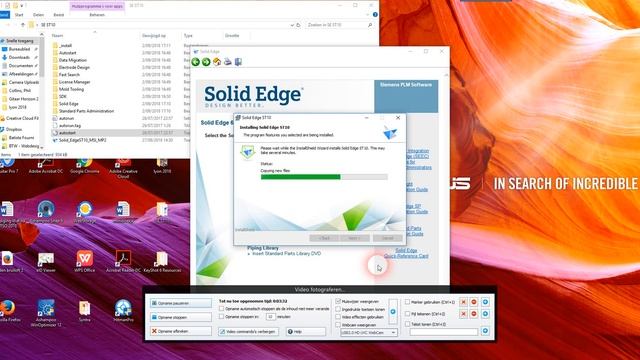Enable Ingedrukte toetsen tonen checkbox

(338, 309)
